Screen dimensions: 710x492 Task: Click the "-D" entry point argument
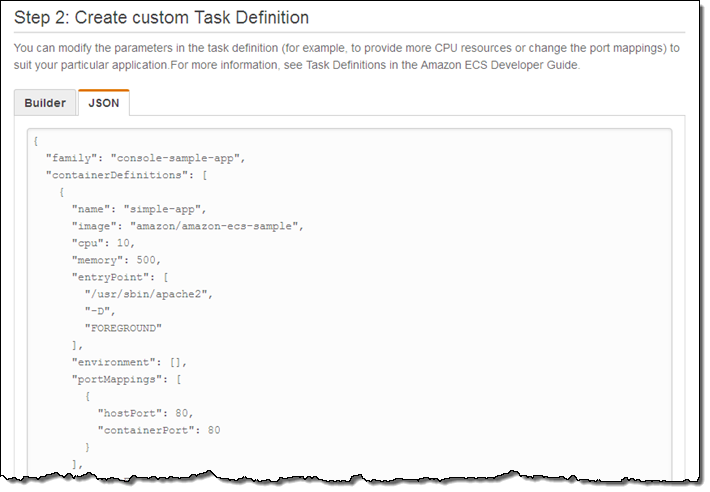99,311
